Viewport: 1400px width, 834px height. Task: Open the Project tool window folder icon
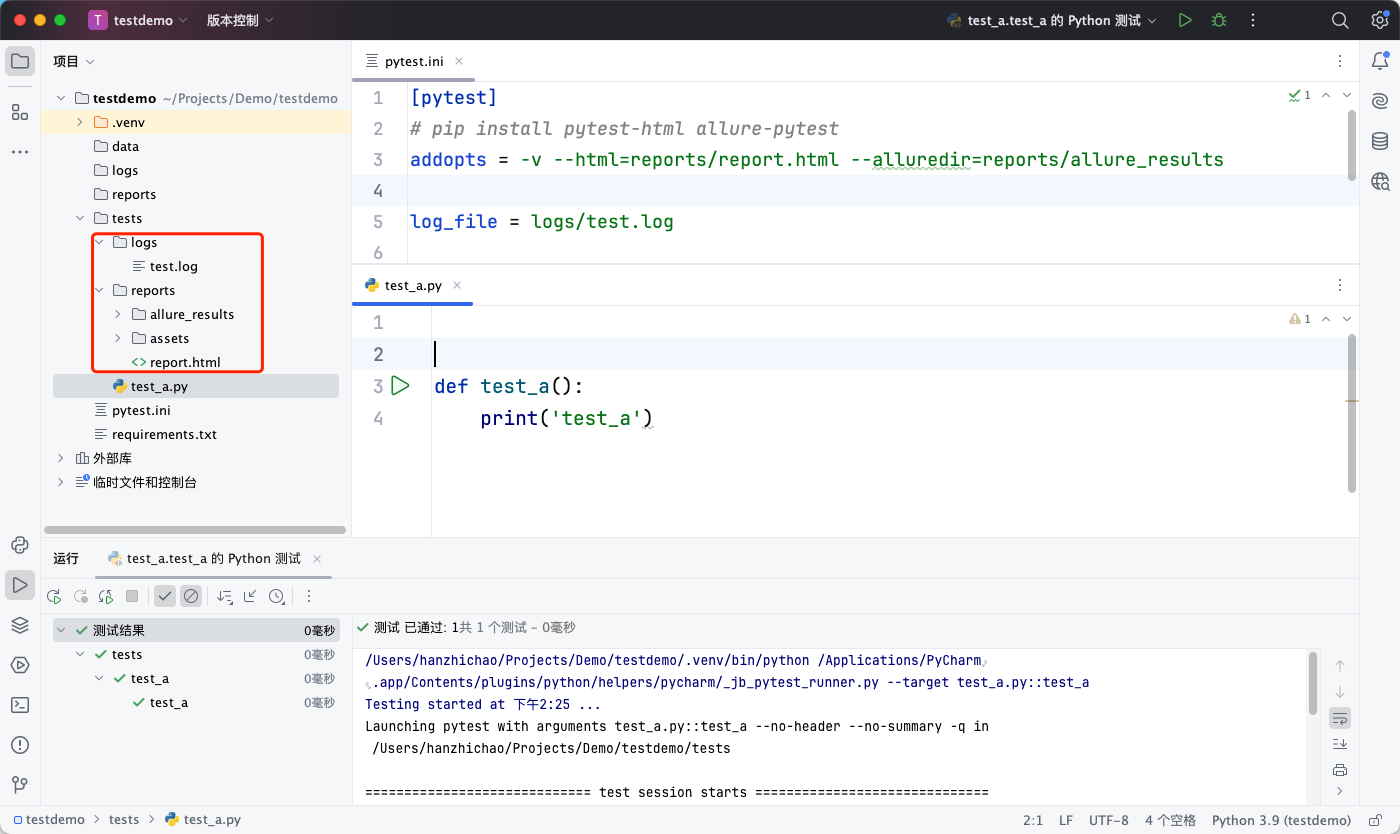(20, 61)
